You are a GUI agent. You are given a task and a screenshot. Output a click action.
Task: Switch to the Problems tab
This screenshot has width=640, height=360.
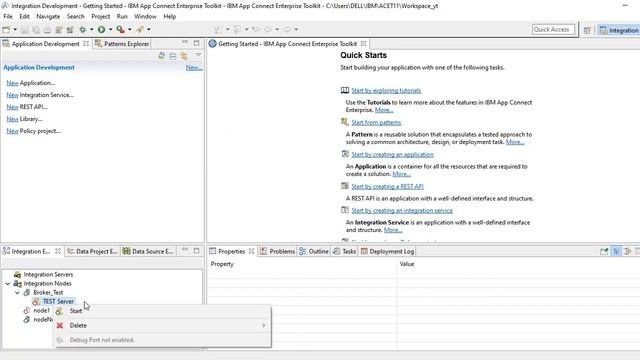click(x=278, y=251)
